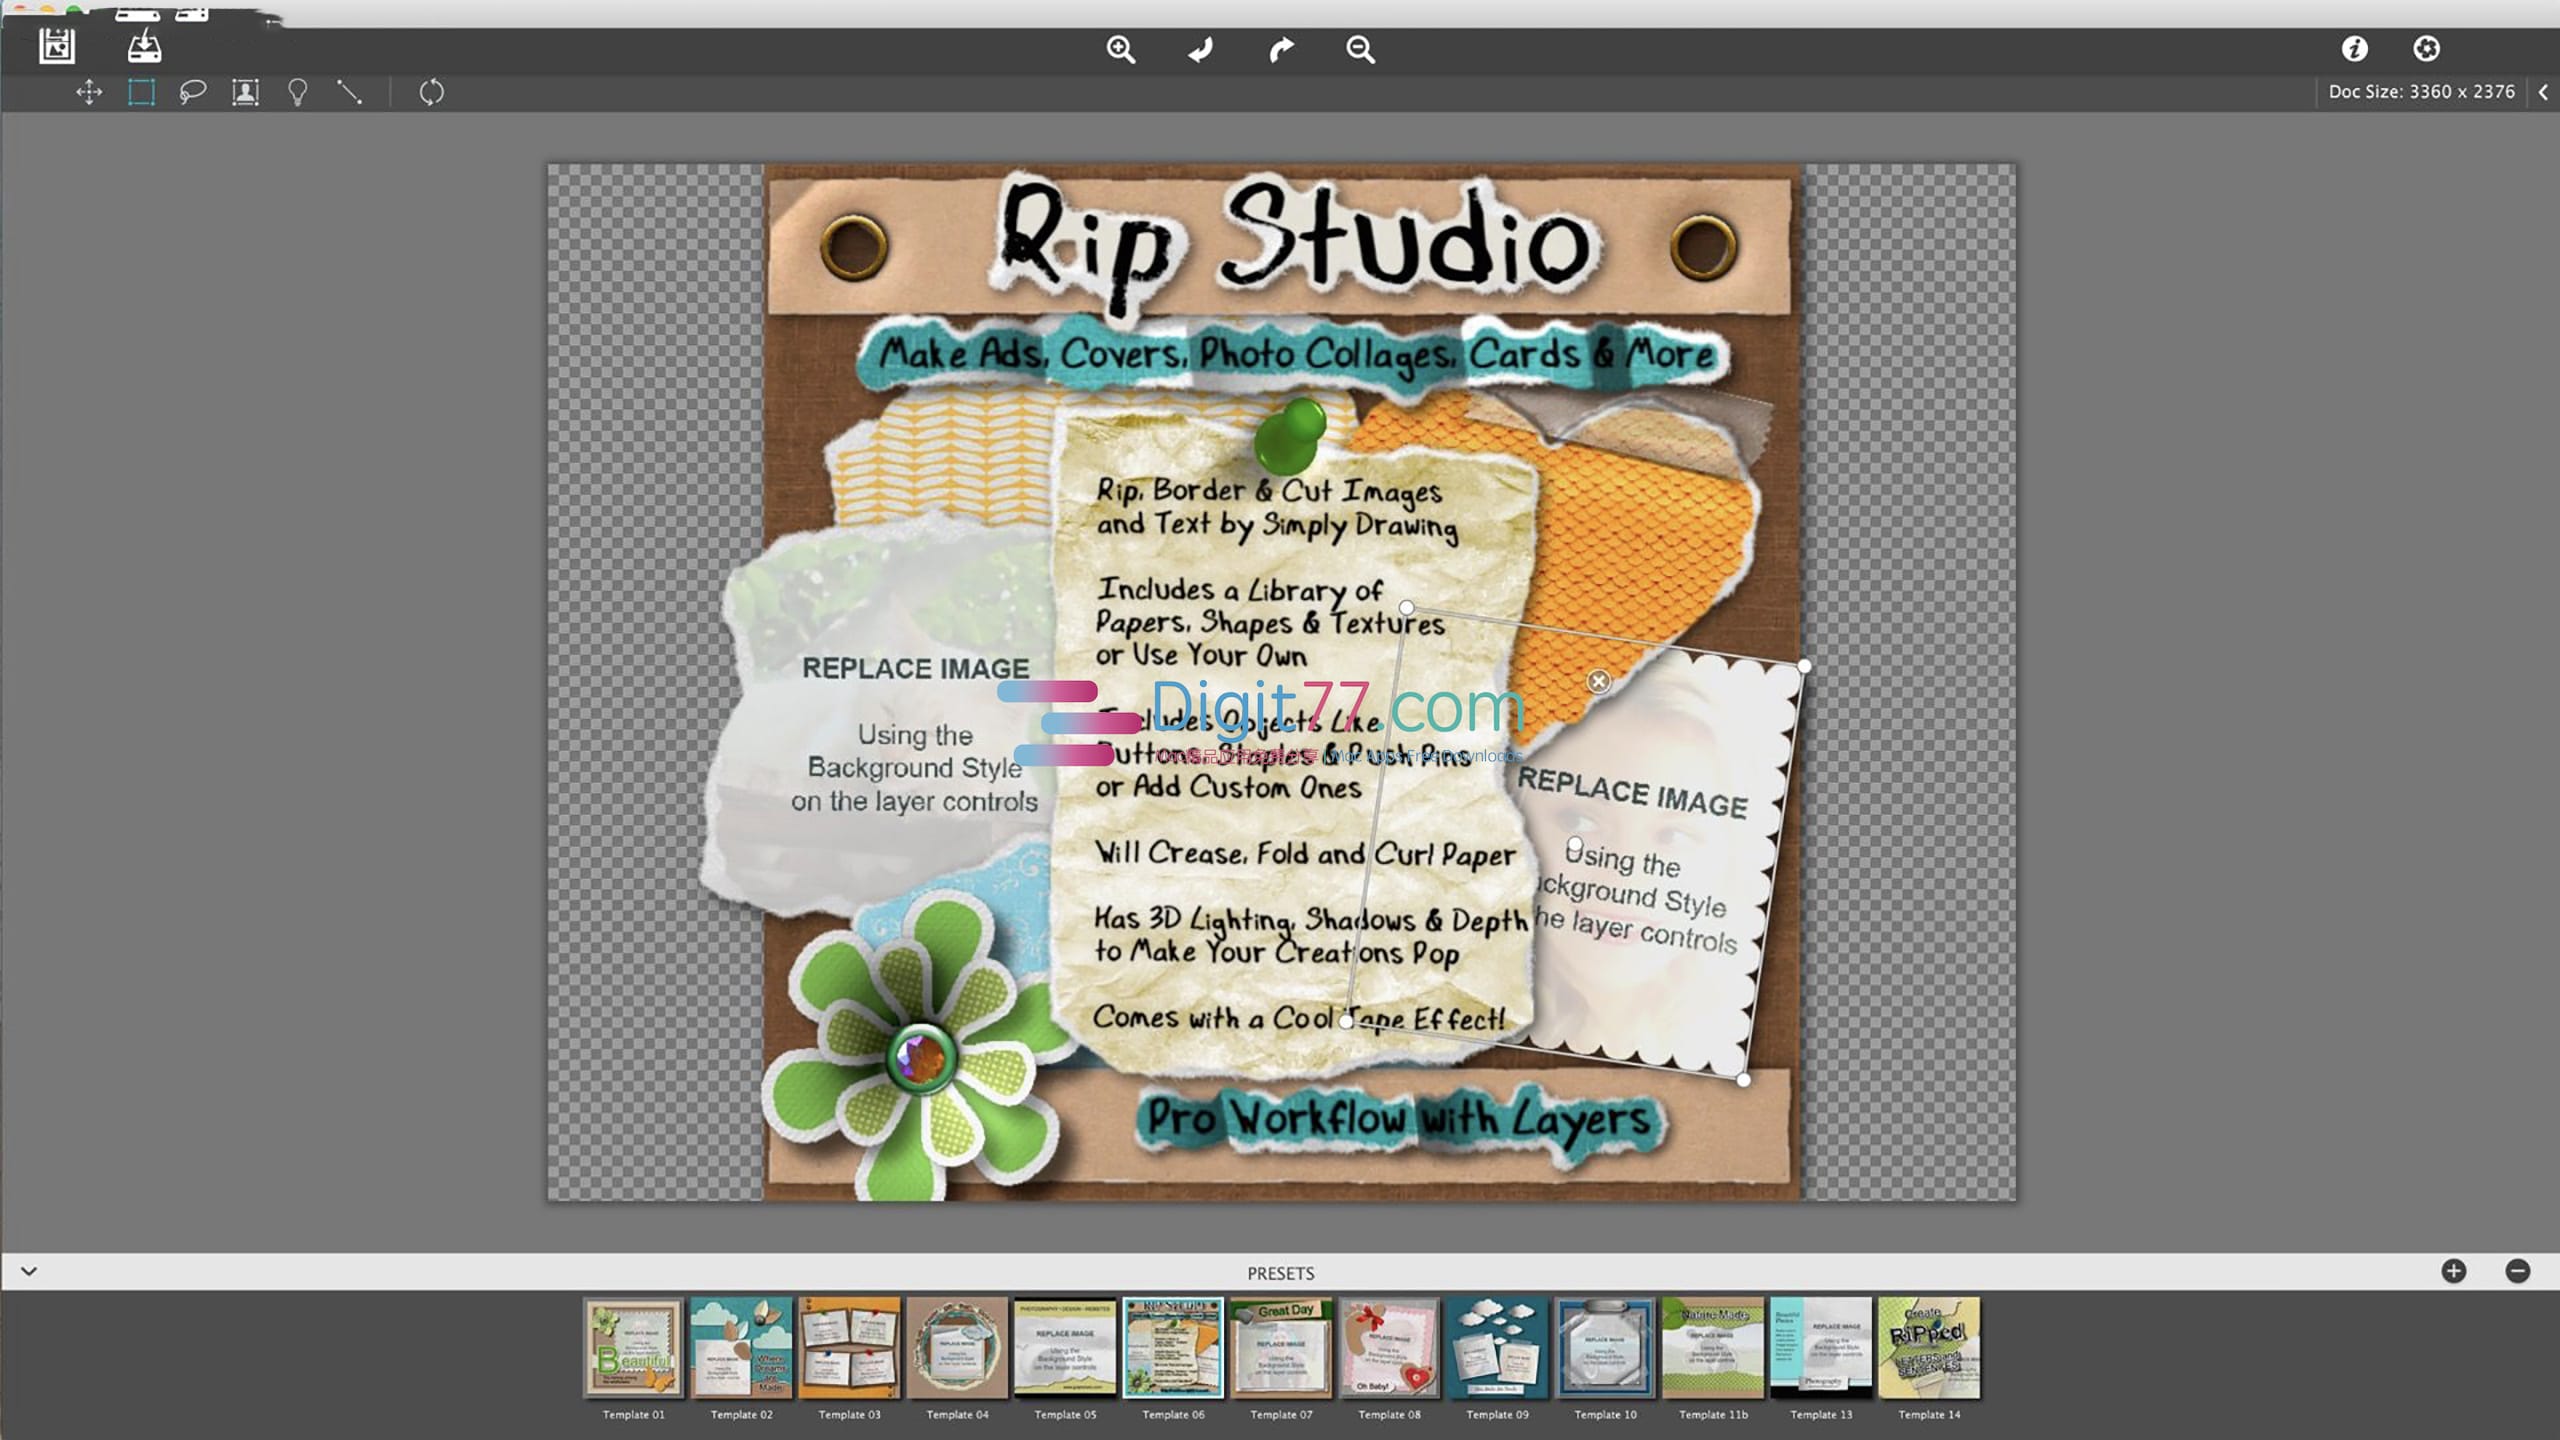Select the Lasso selection tool
This screenshot has width=2560, height=1440.
click(x=193, y=92)
